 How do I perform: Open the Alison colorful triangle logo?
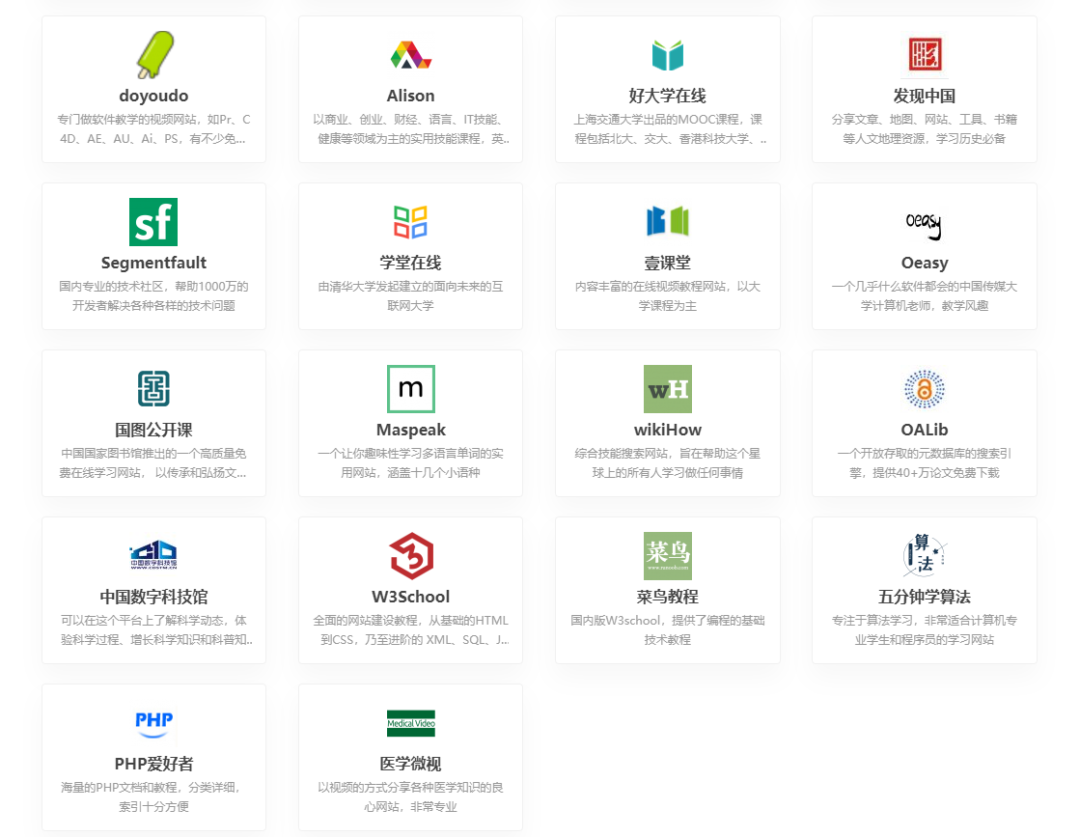(x=410, y=55)
